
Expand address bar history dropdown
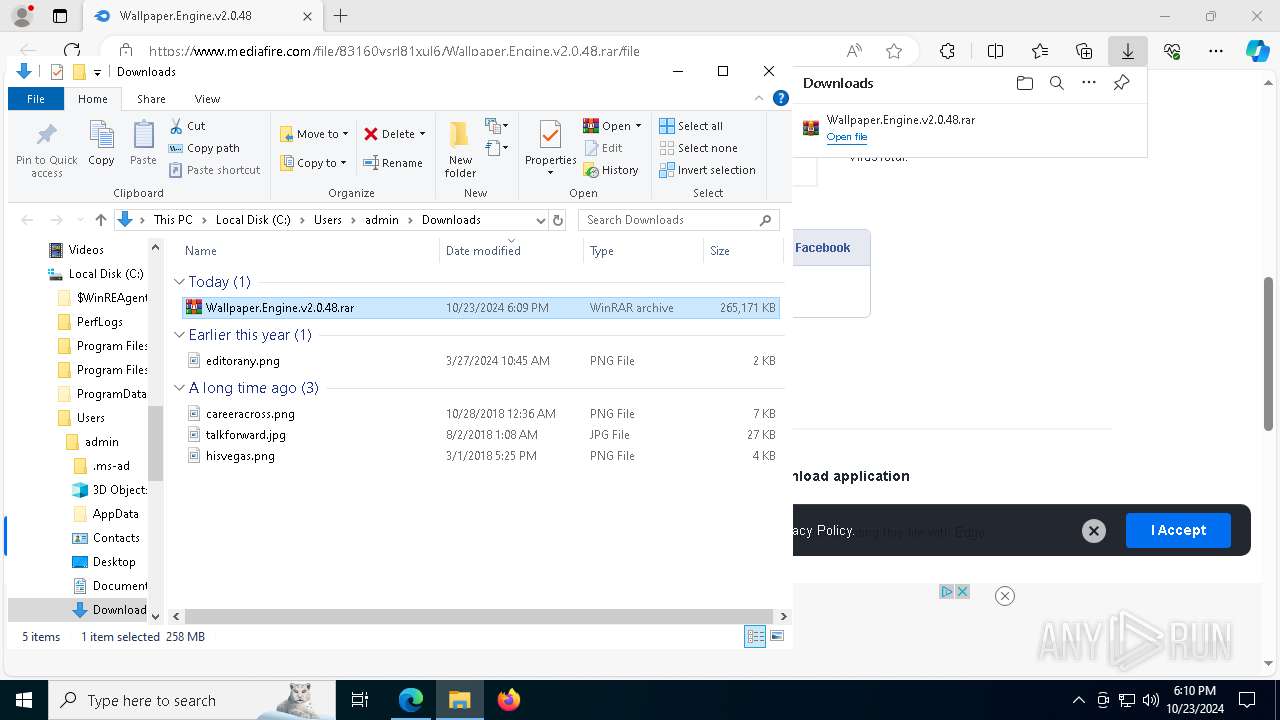(x=541, y=220)
